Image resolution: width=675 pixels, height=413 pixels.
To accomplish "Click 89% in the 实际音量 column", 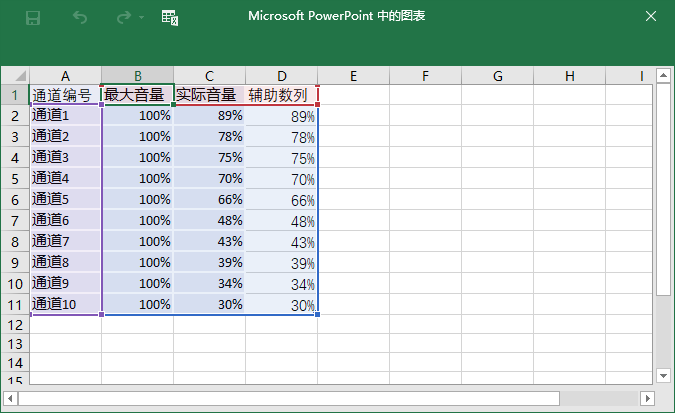I will pyautogui.click(x=210, y=115).
